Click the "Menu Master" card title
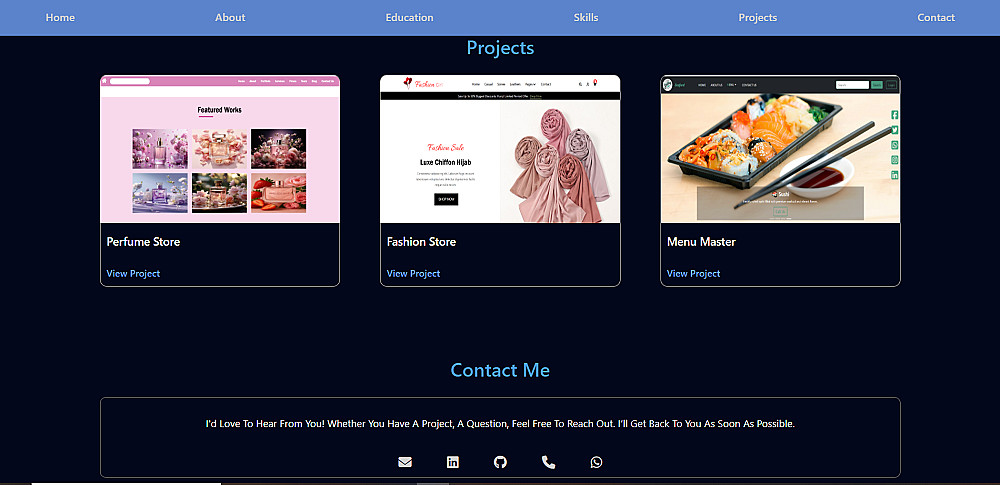Viewport: 1000px width, 485px height. coord(702,242)
